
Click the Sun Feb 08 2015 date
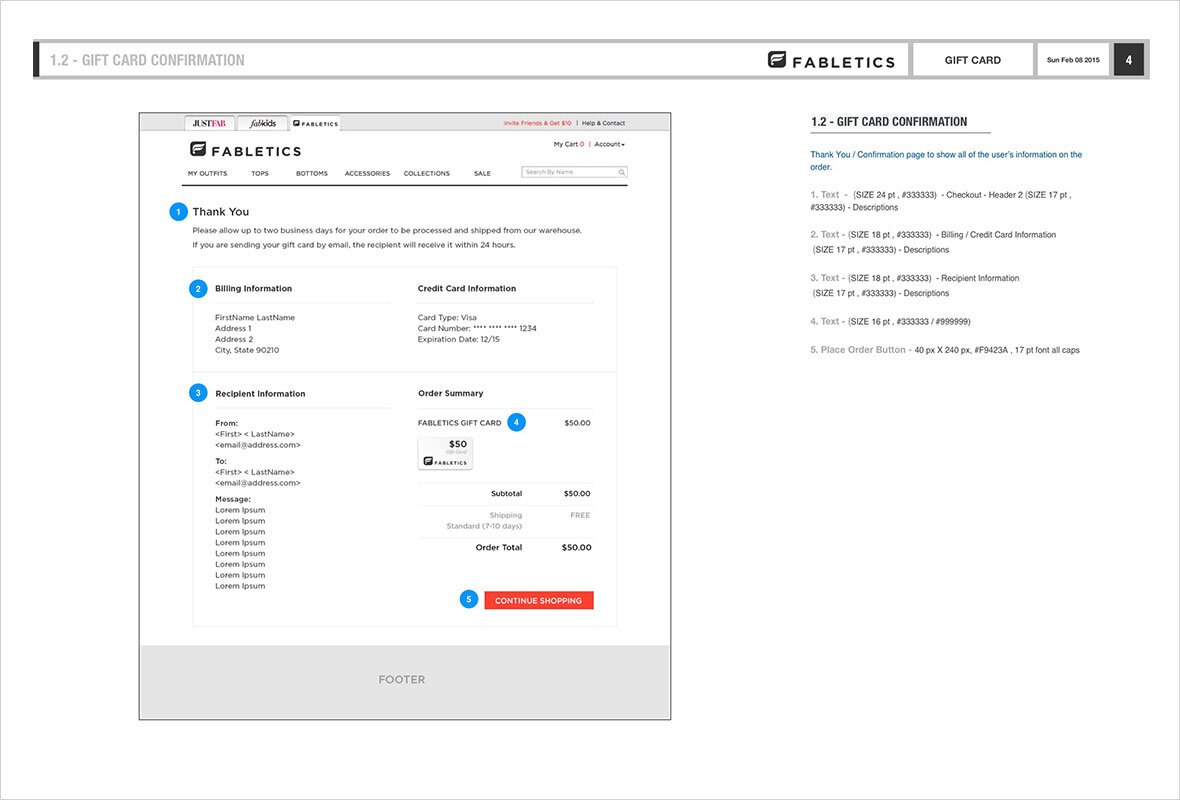(x=1073, y=60)
